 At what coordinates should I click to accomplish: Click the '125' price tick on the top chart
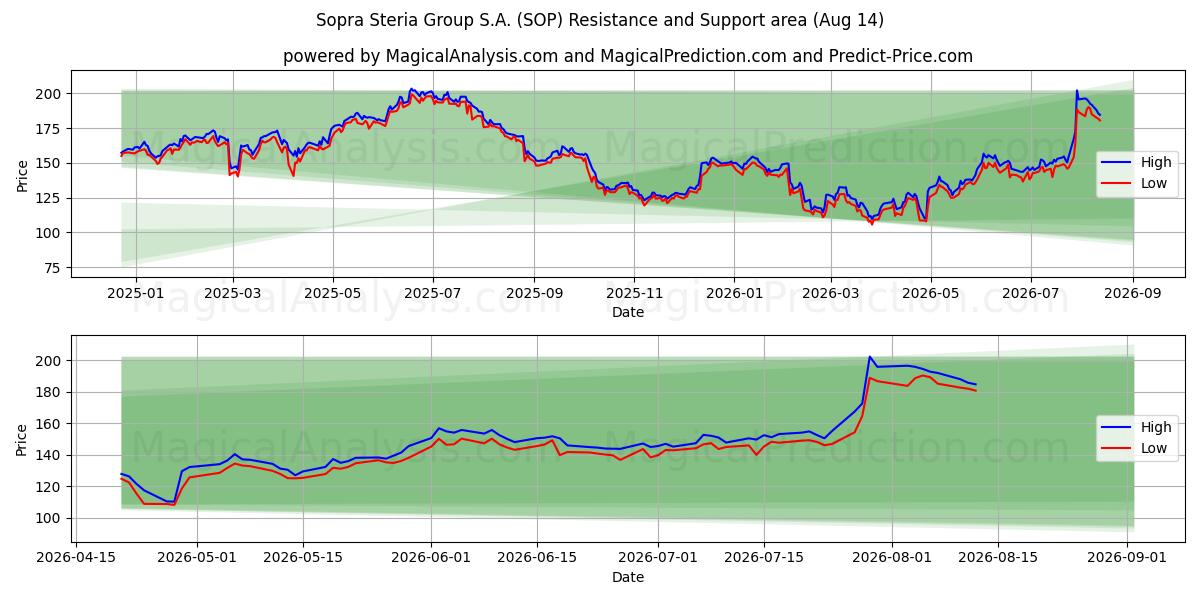pyautogui.click(x=51, y=198)
